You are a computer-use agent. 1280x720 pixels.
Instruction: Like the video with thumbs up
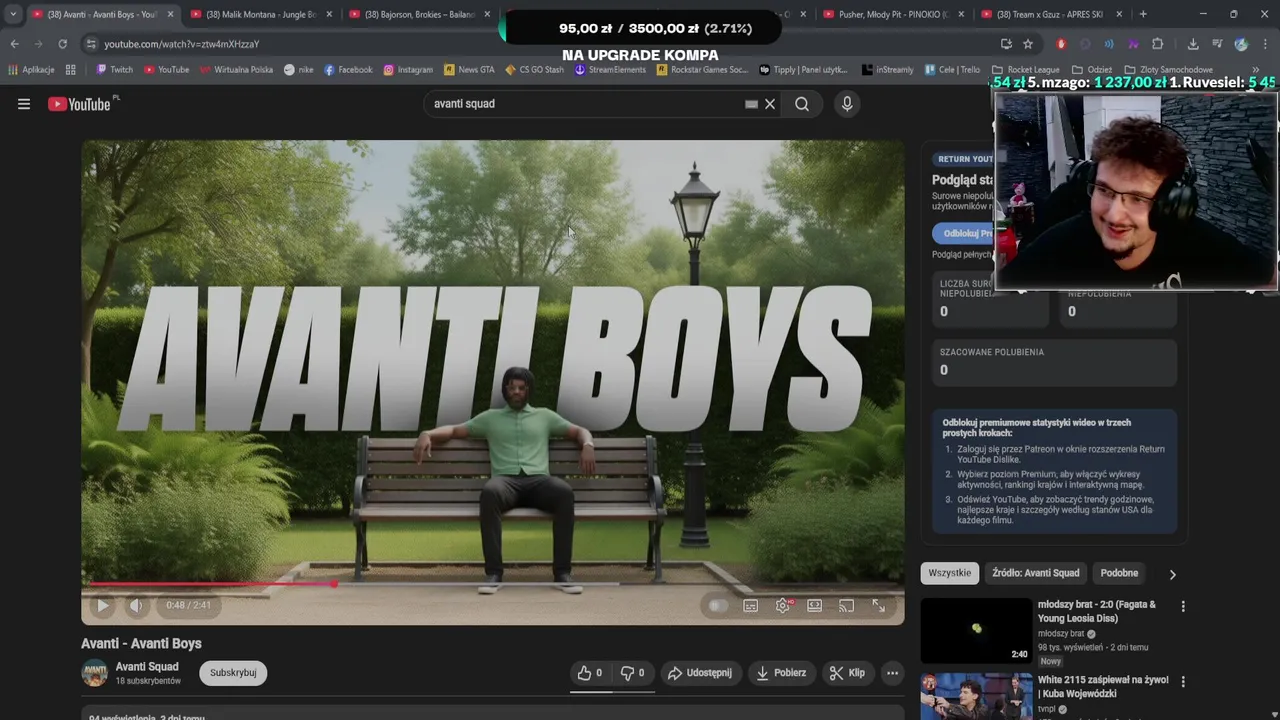pyautogui.click(x=590, y=673)
